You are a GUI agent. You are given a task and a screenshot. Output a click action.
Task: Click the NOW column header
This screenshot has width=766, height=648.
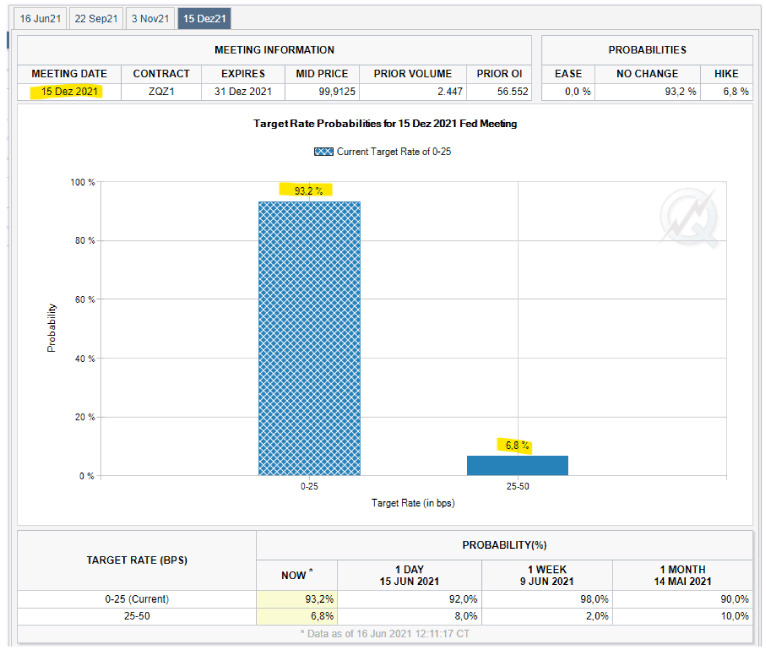pos(297,575)
